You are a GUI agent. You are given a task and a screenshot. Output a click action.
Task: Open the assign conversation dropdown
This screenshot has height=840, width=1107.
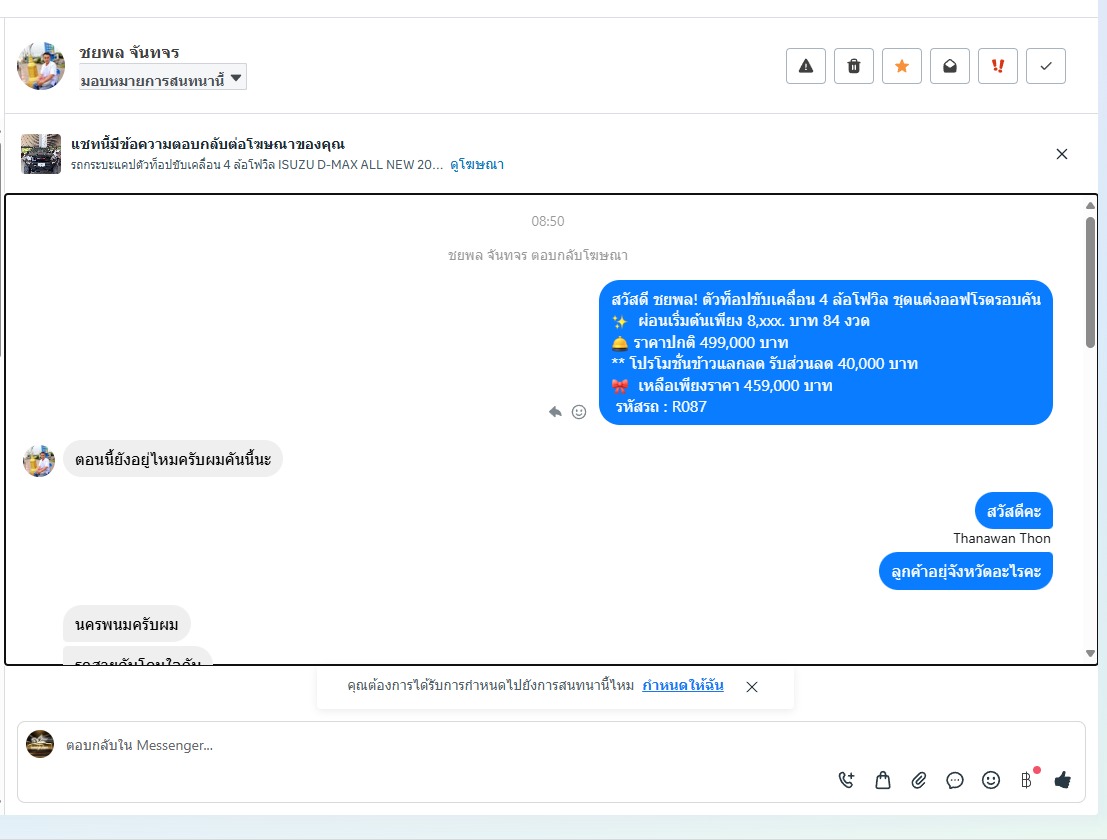click(x=162, y=78)
